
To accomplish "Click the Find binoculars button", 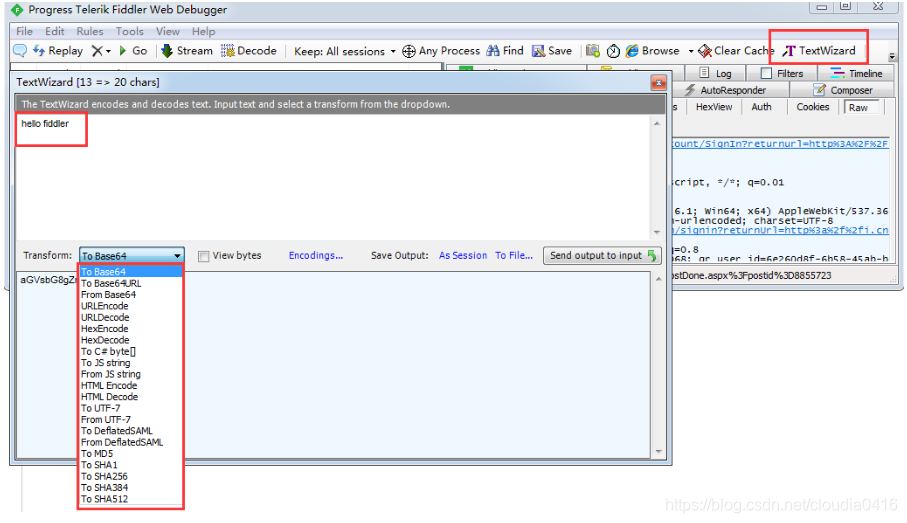I will tap(505, 51).
